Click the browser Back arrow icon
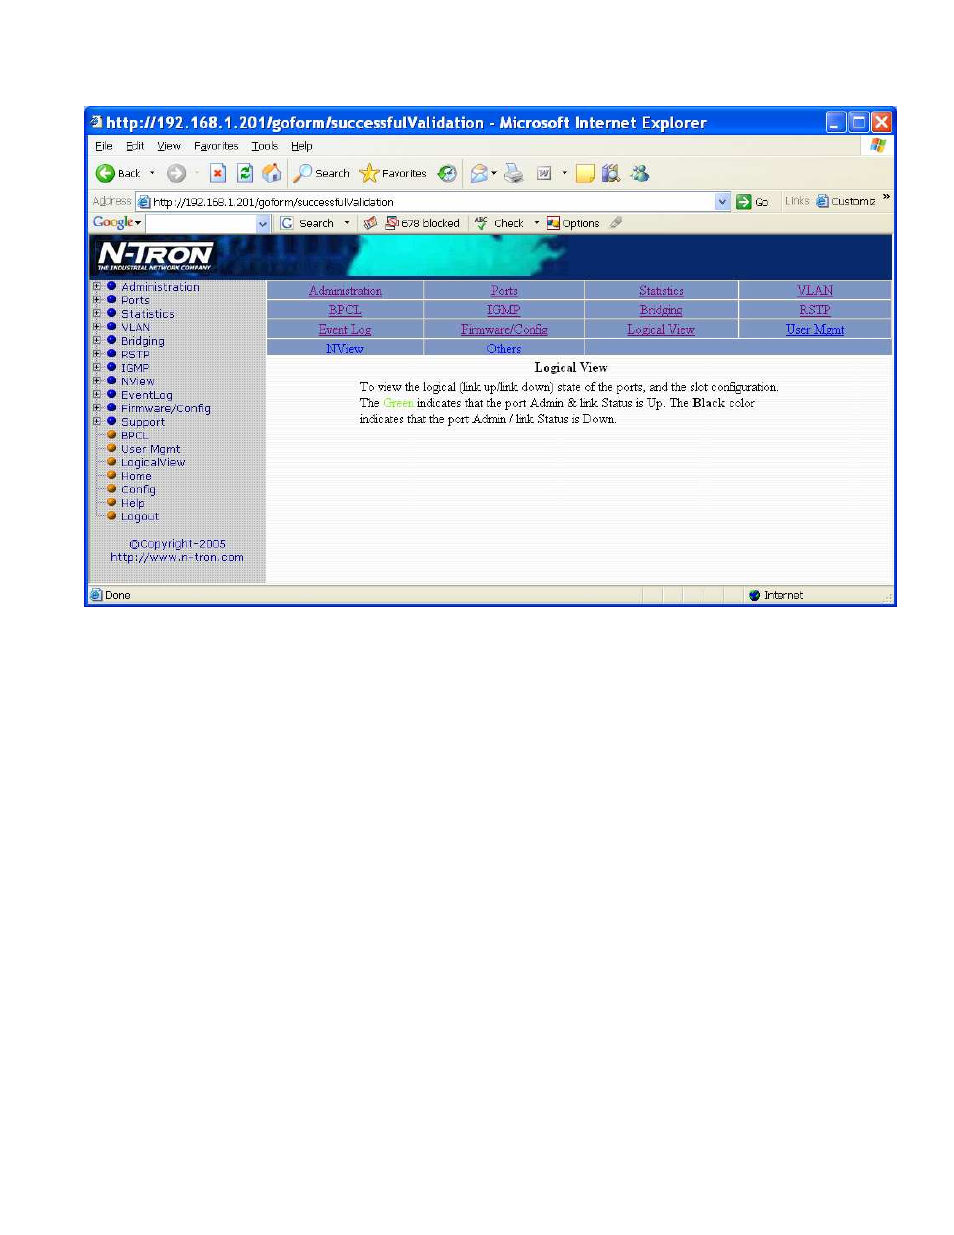 105,173
